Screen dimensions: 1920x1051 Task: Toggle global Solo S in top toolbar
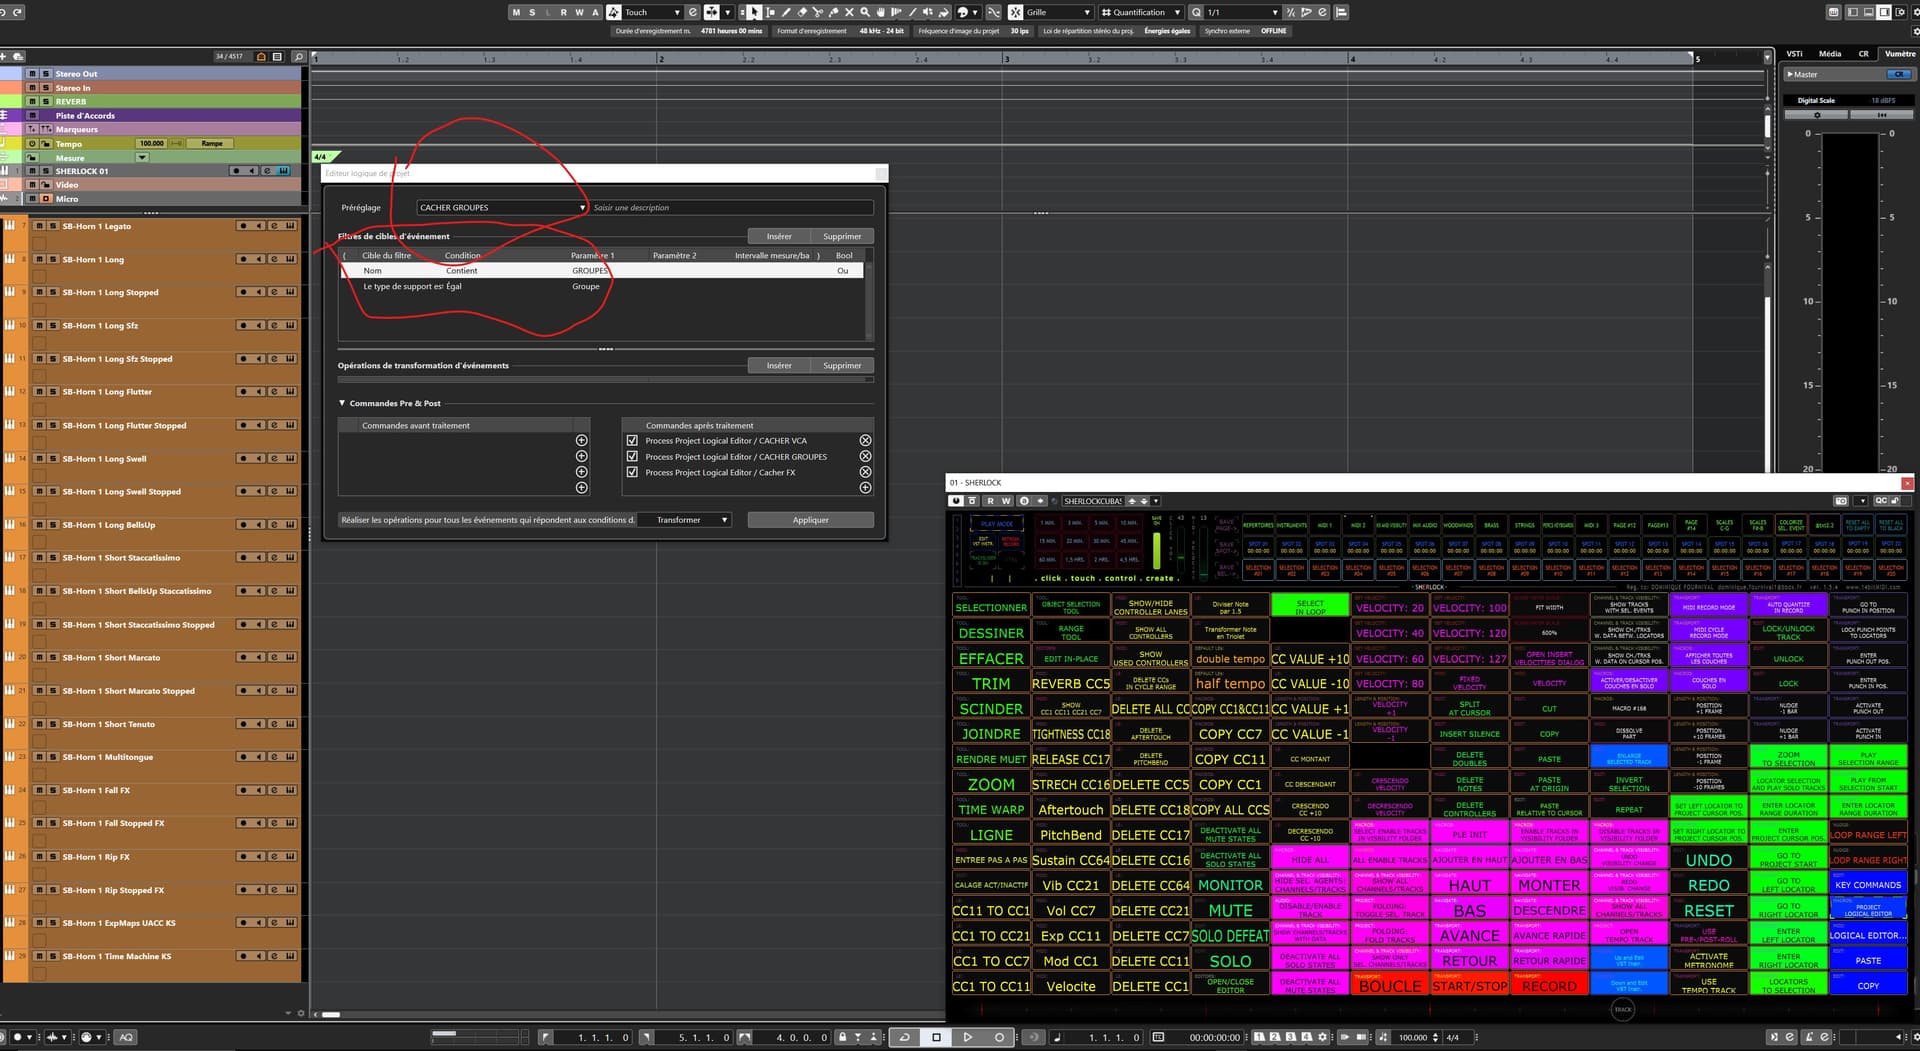[532, 12]
